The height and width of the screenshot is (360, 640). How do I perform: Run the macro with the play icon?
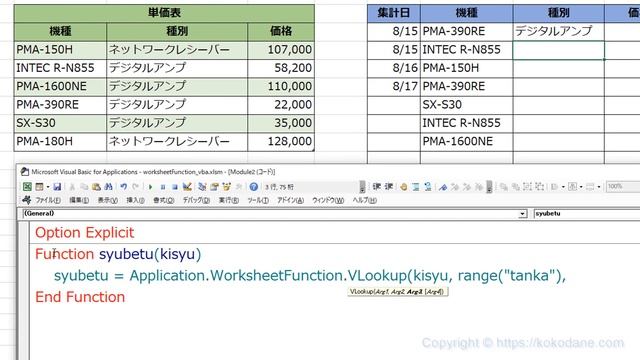(151, 187)
